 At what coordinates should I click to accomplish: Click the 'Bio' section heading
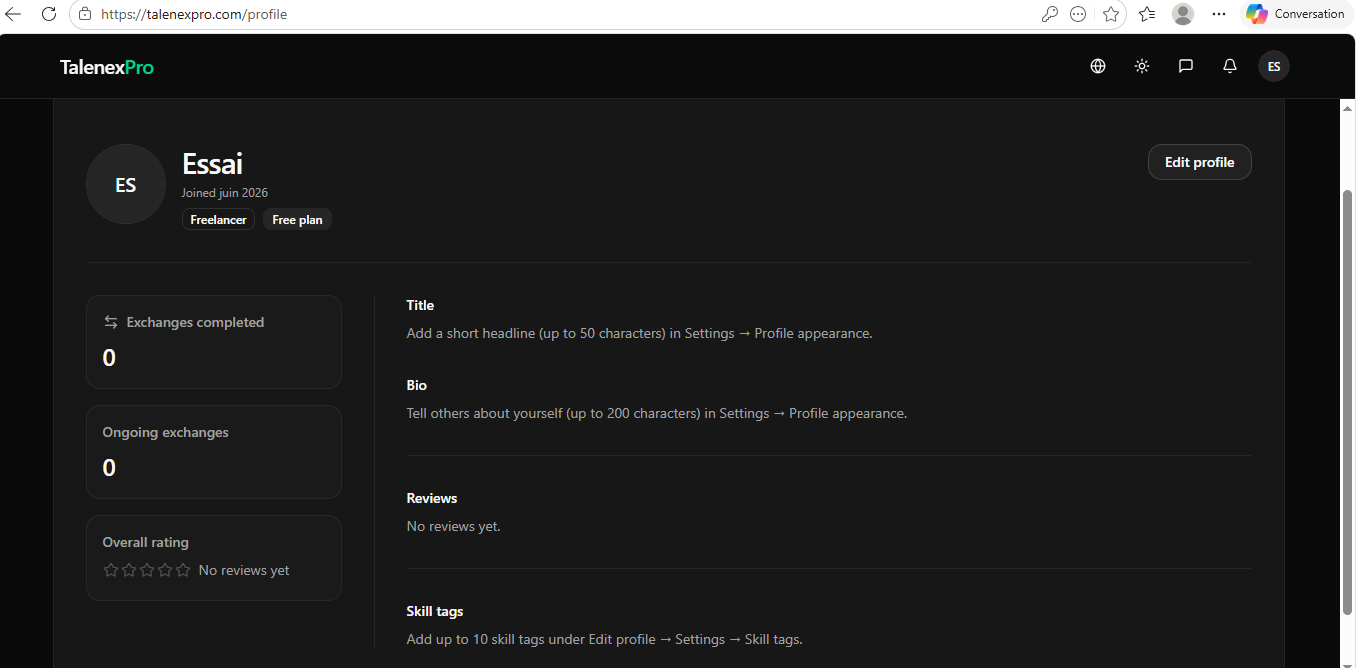tap(417, 385)
